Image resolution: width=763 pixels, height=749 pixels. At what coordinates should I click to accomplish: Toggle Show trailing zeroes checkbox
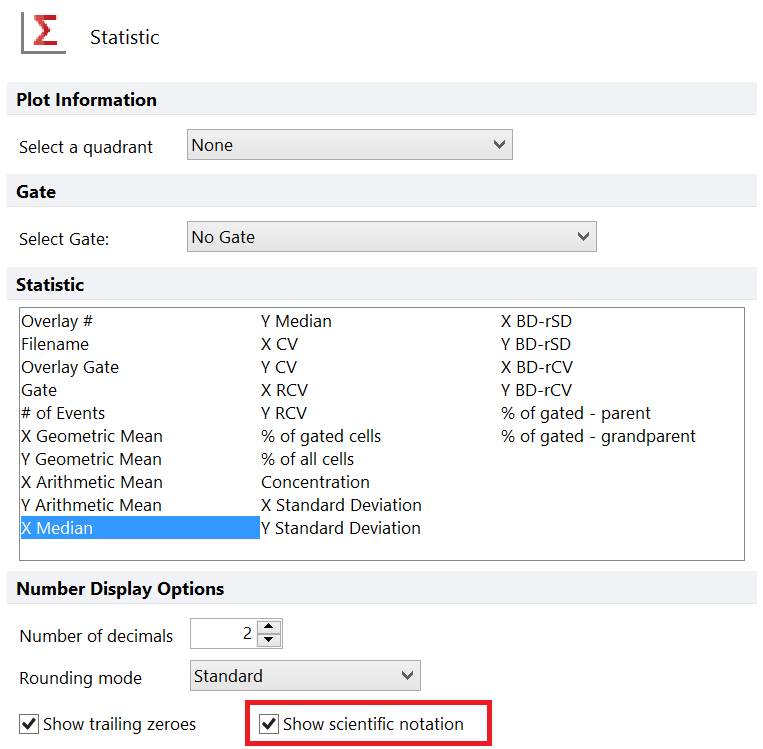click(x=30, y=724)
